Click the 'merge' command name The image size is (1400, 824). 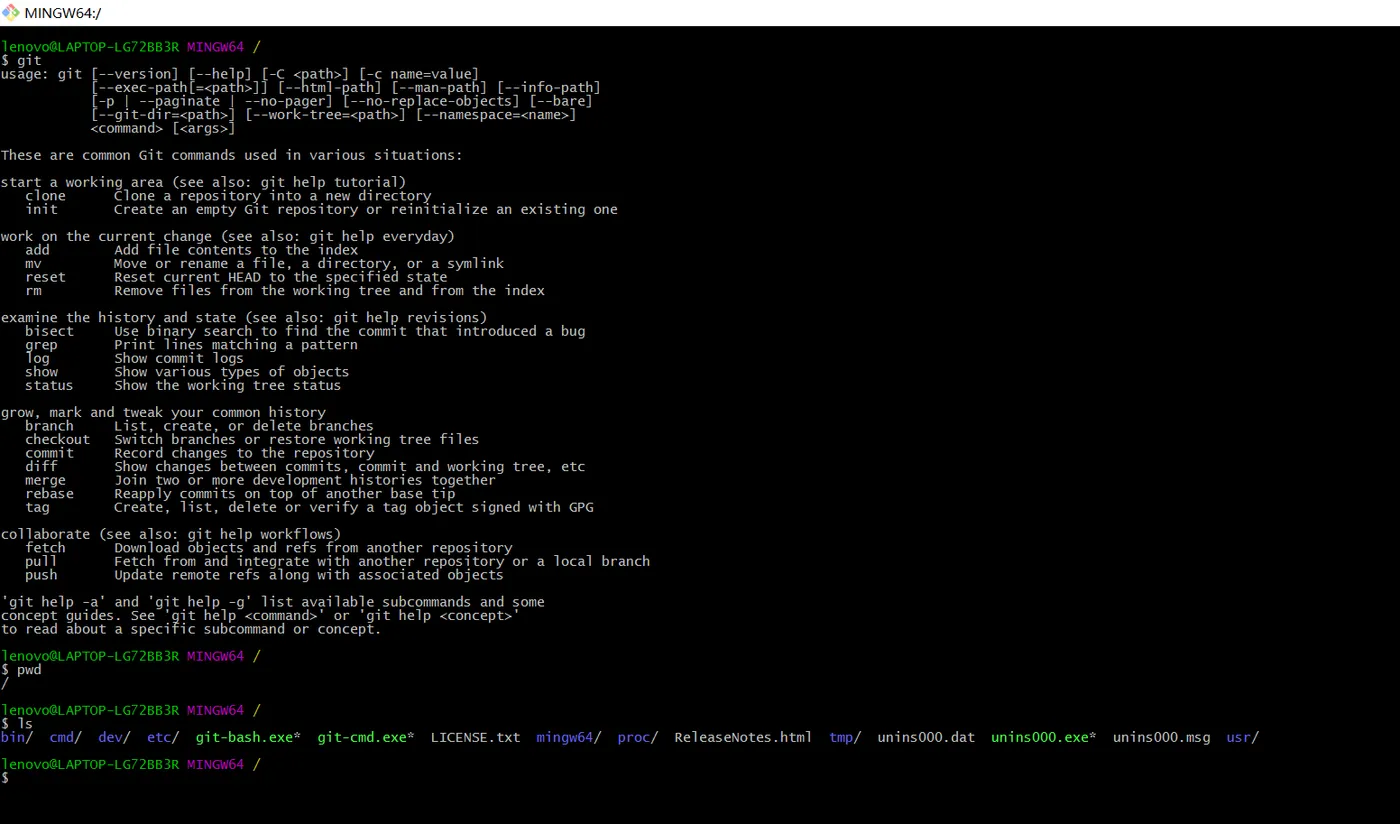[x=45, y=480]
